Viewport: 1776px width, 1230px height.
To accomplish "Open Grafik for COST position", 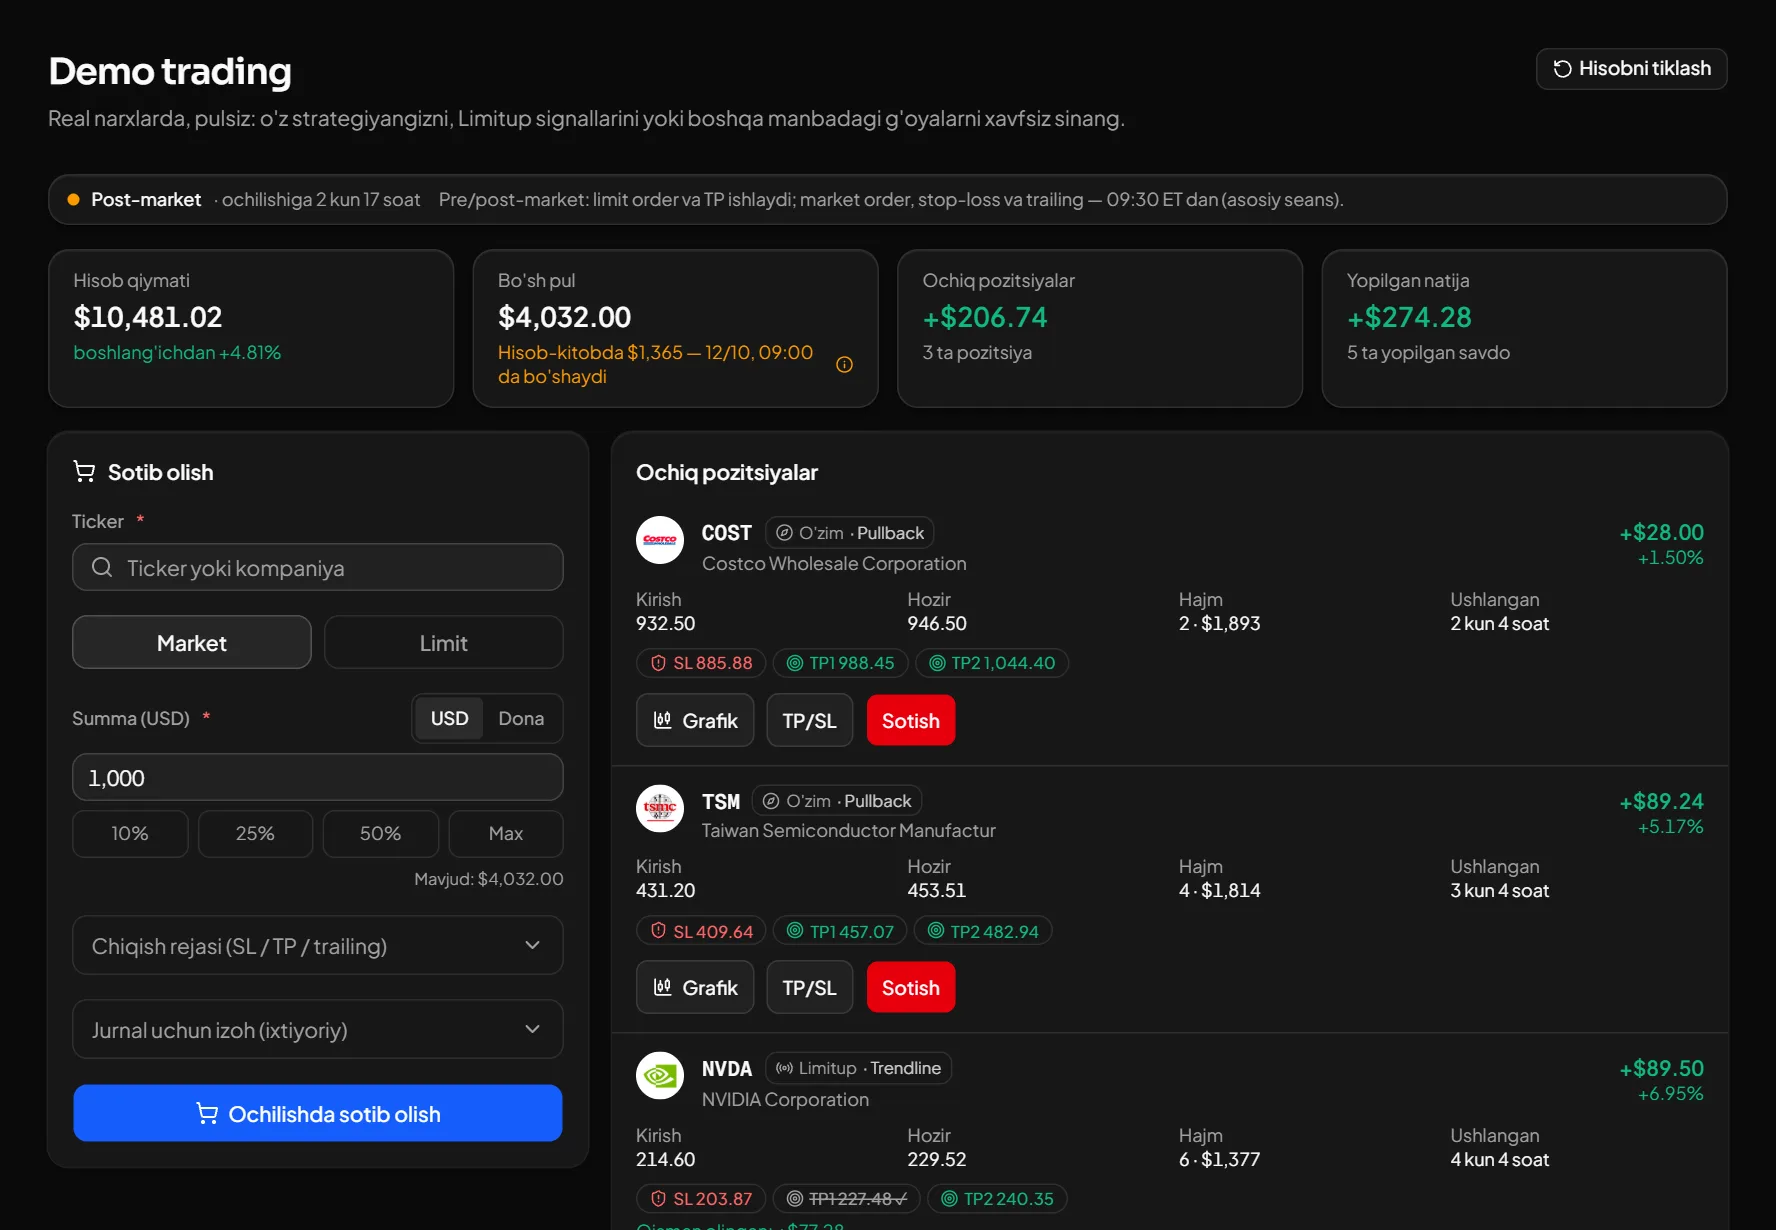I will (x=695, y=721).
